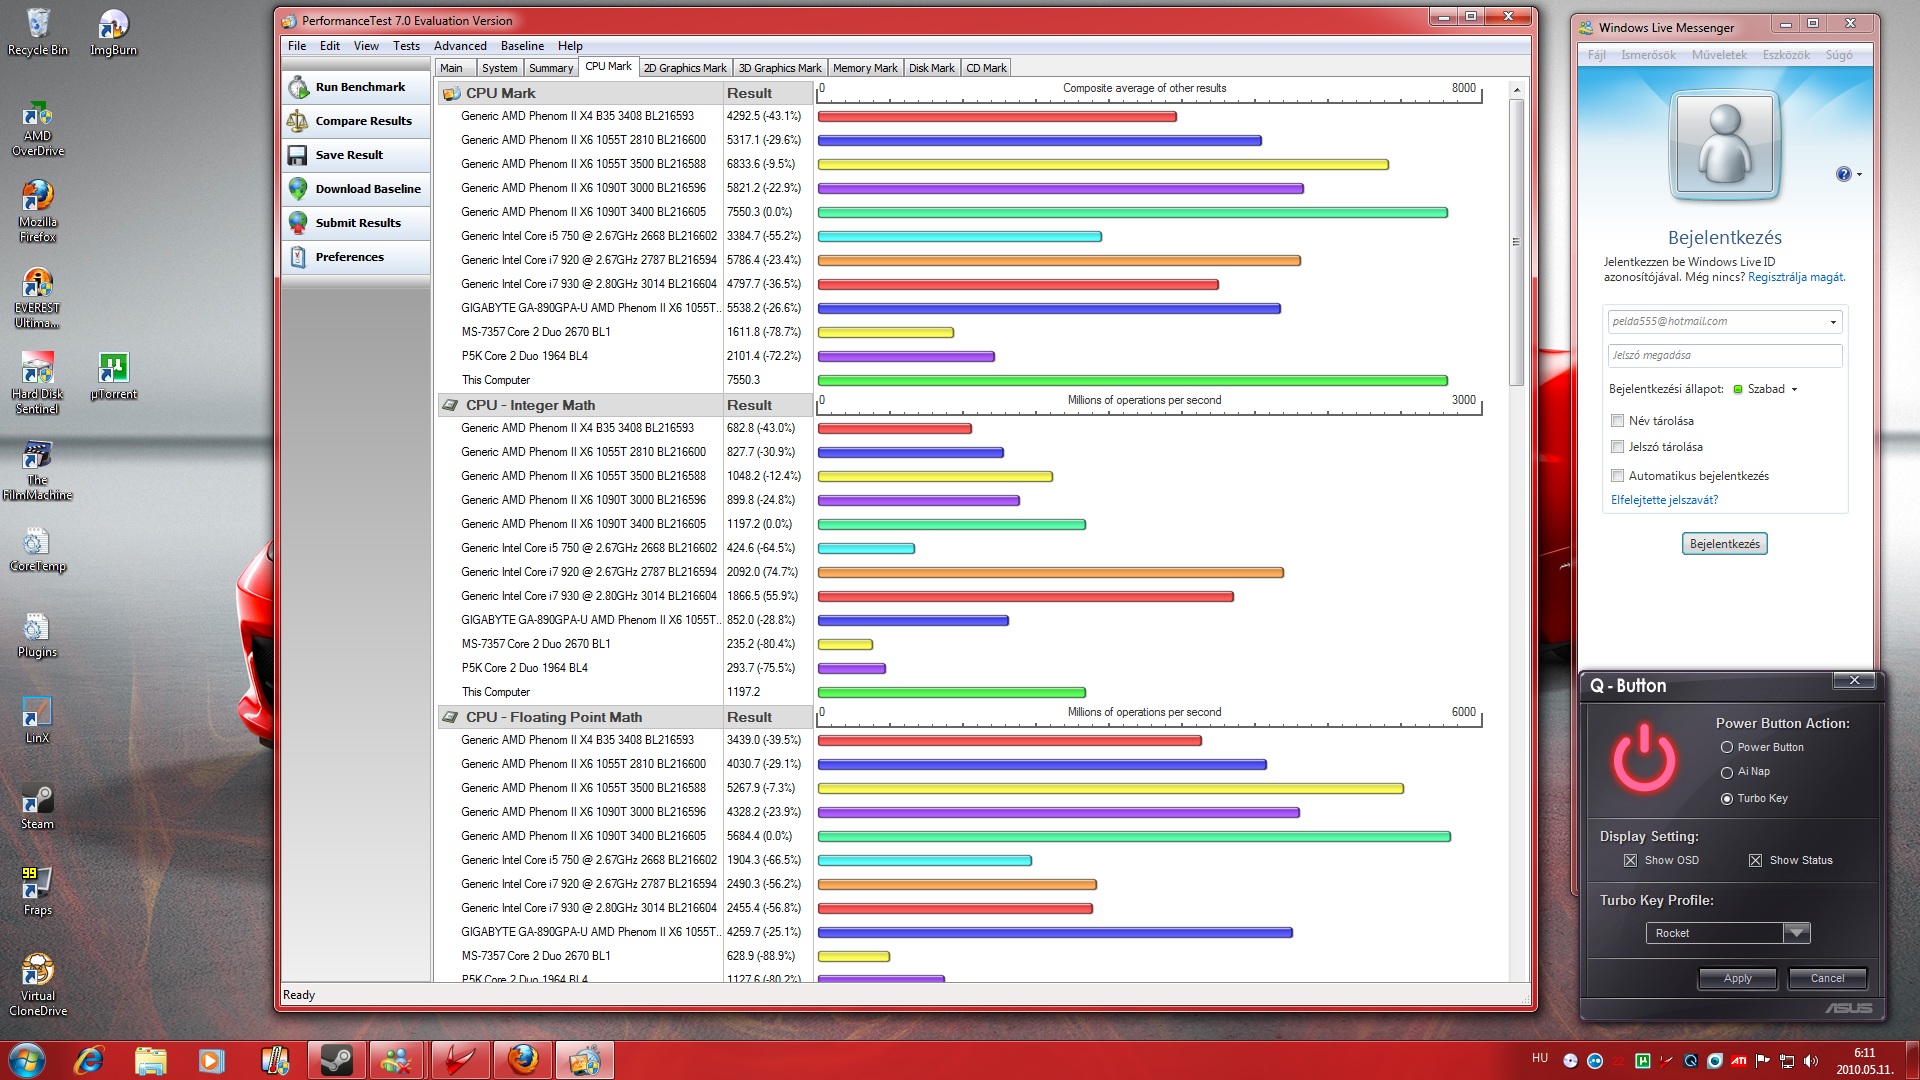Toggle Show OSD checkbox
The height and width of the screenshot is (1080, 1920).
pyautogui.click(x=1631, y=860)
